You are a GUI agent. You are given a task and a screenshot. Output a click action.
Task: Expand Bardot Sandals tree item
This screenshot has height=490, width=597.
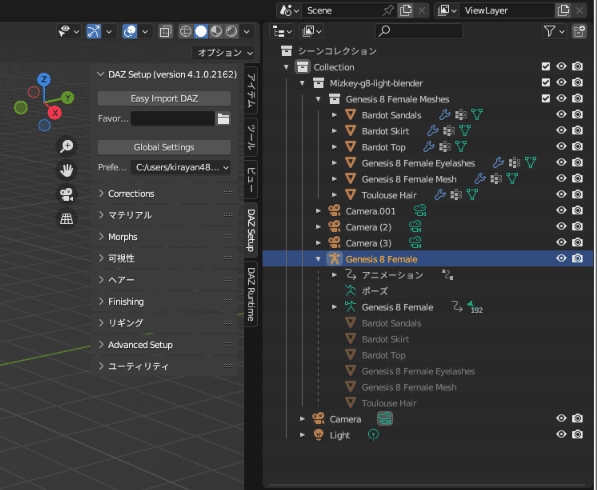[x=334, y=115]
